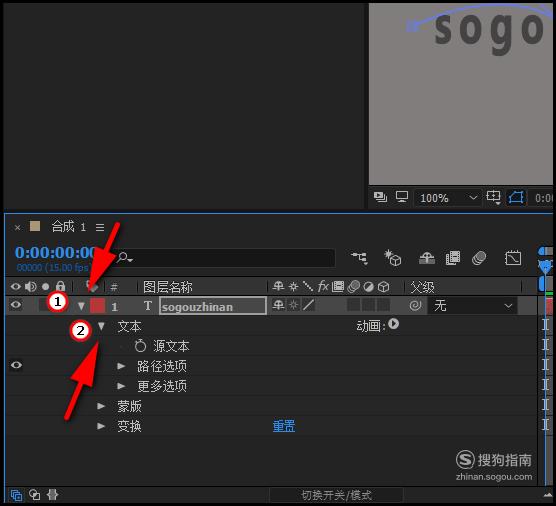Click the 00000 (15.00 fps) frame readout
Viewport: 556px width, 506px height.
pos(53,267)
